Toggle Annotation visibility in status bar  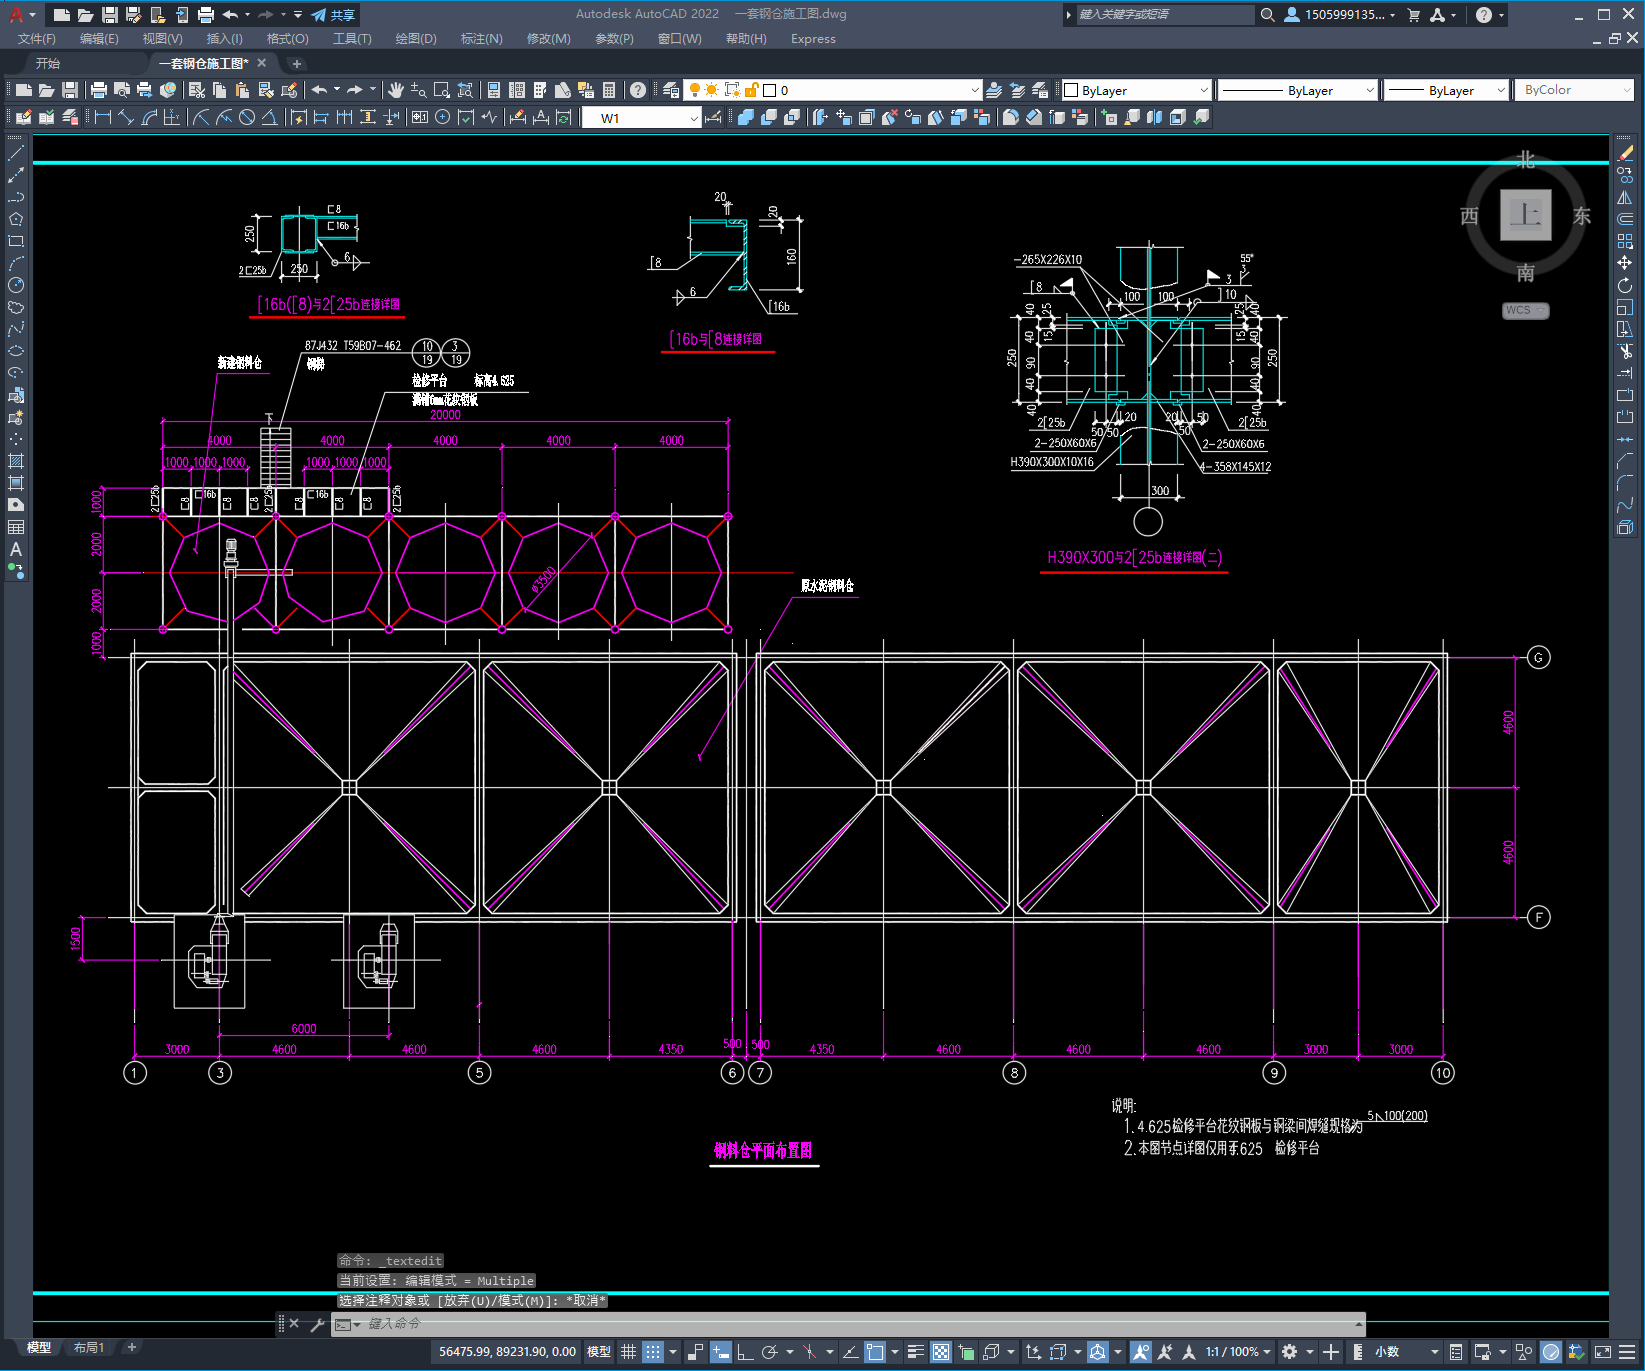1141,1352
